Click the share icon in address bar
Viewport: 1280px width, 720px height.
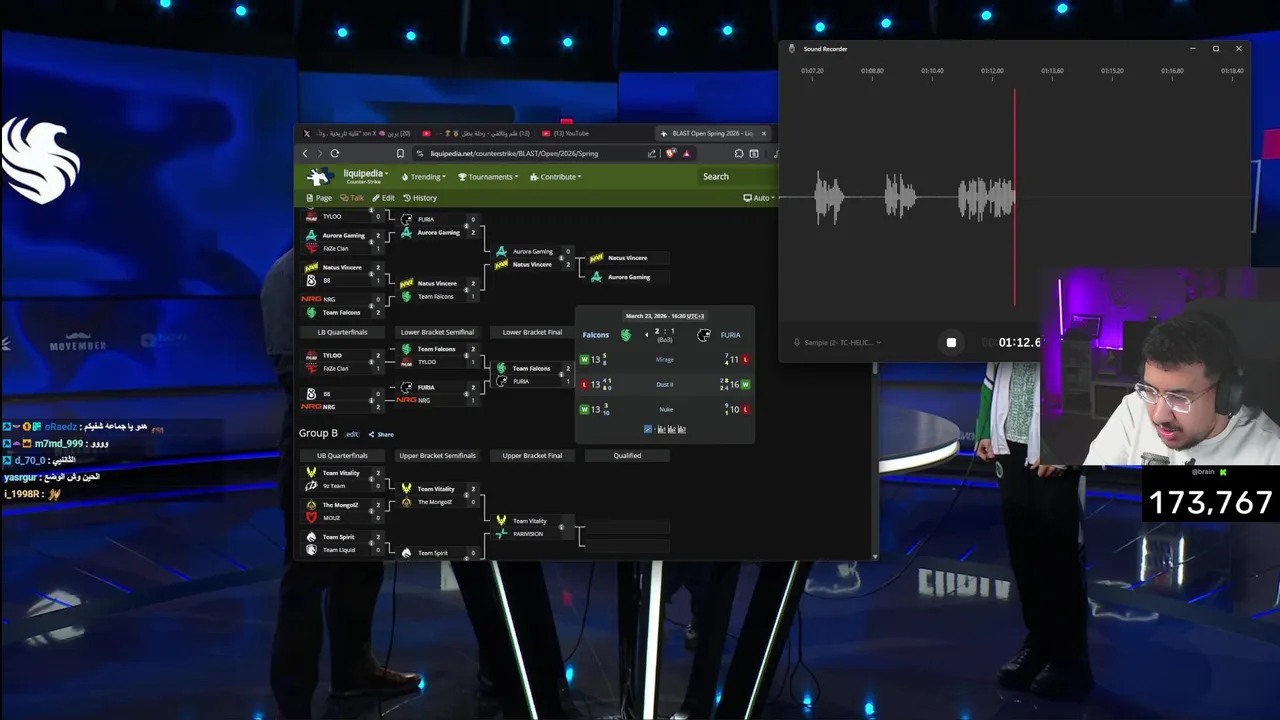[x=652, y=153]
